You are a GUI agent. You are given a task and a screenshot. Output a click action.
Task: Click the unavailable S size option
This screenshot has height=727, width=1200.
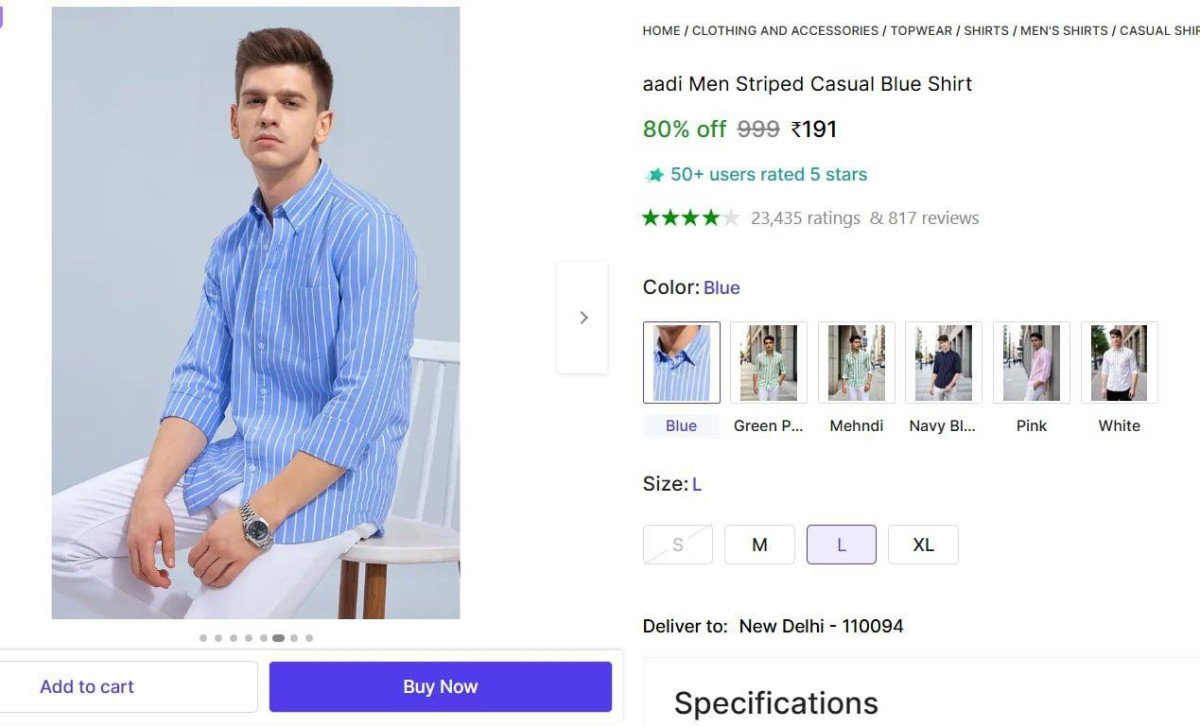pos(678,545)
